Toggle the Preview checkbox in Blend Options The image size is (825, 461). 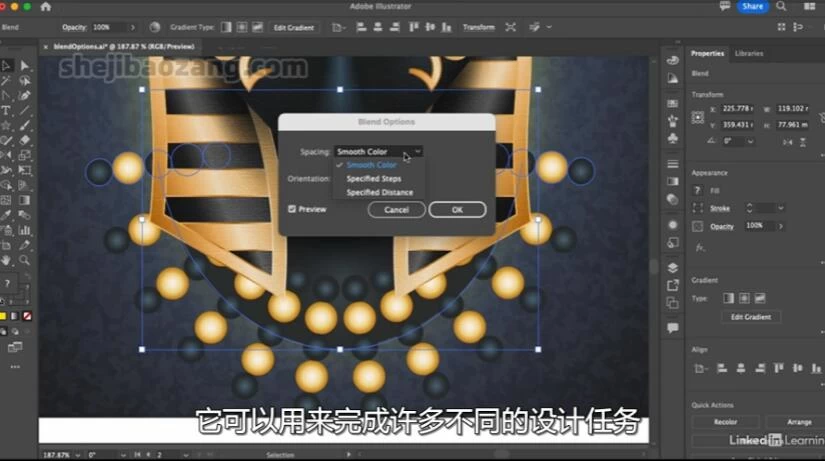coord(292,209)
